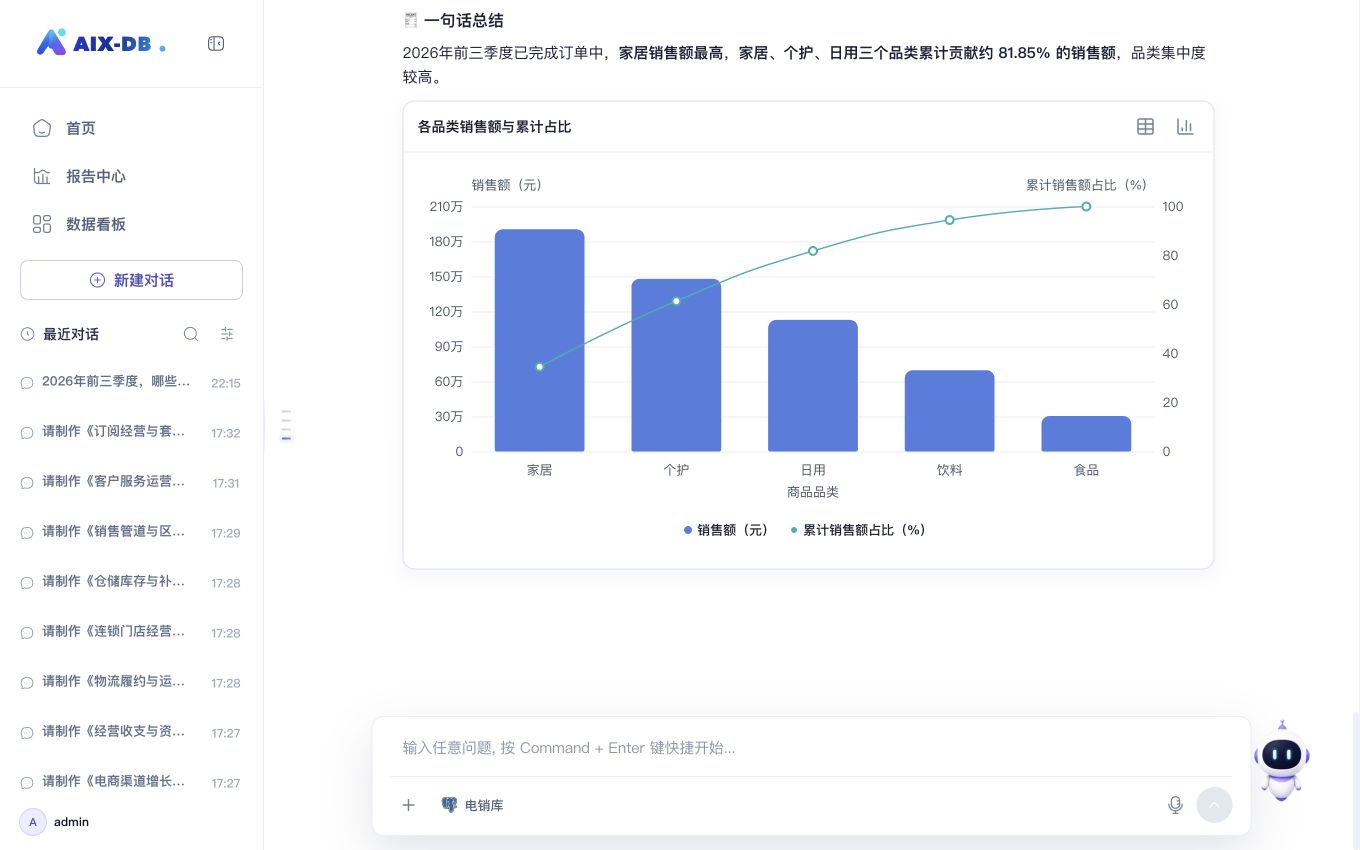Open conversation 2026年前三季度，哪些…
Screen dimensions: 1360x850
click(131, 382)
